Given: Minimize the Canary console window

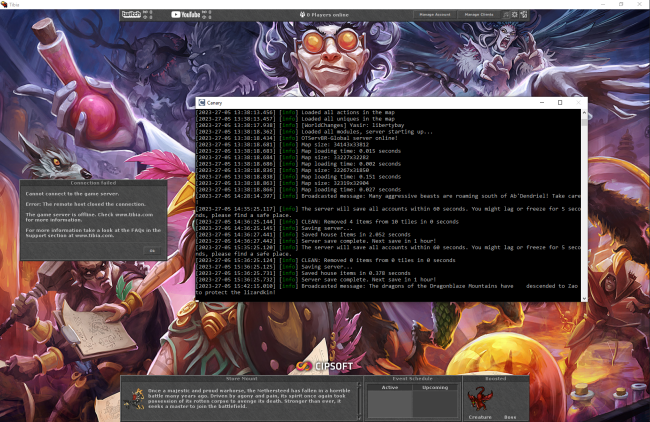Looking at the screenshot, I should click(x=542, y=102).
